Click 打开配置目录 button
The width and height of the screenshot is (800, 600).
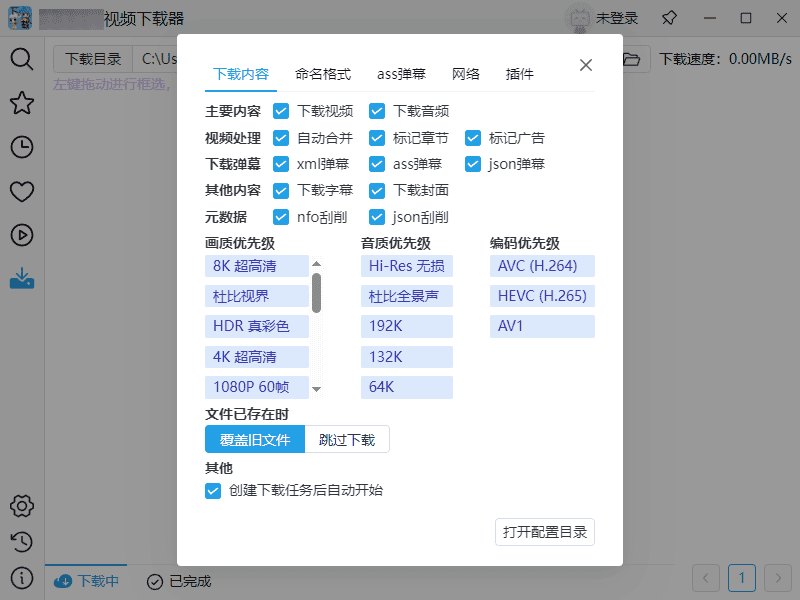pos(545,532)
